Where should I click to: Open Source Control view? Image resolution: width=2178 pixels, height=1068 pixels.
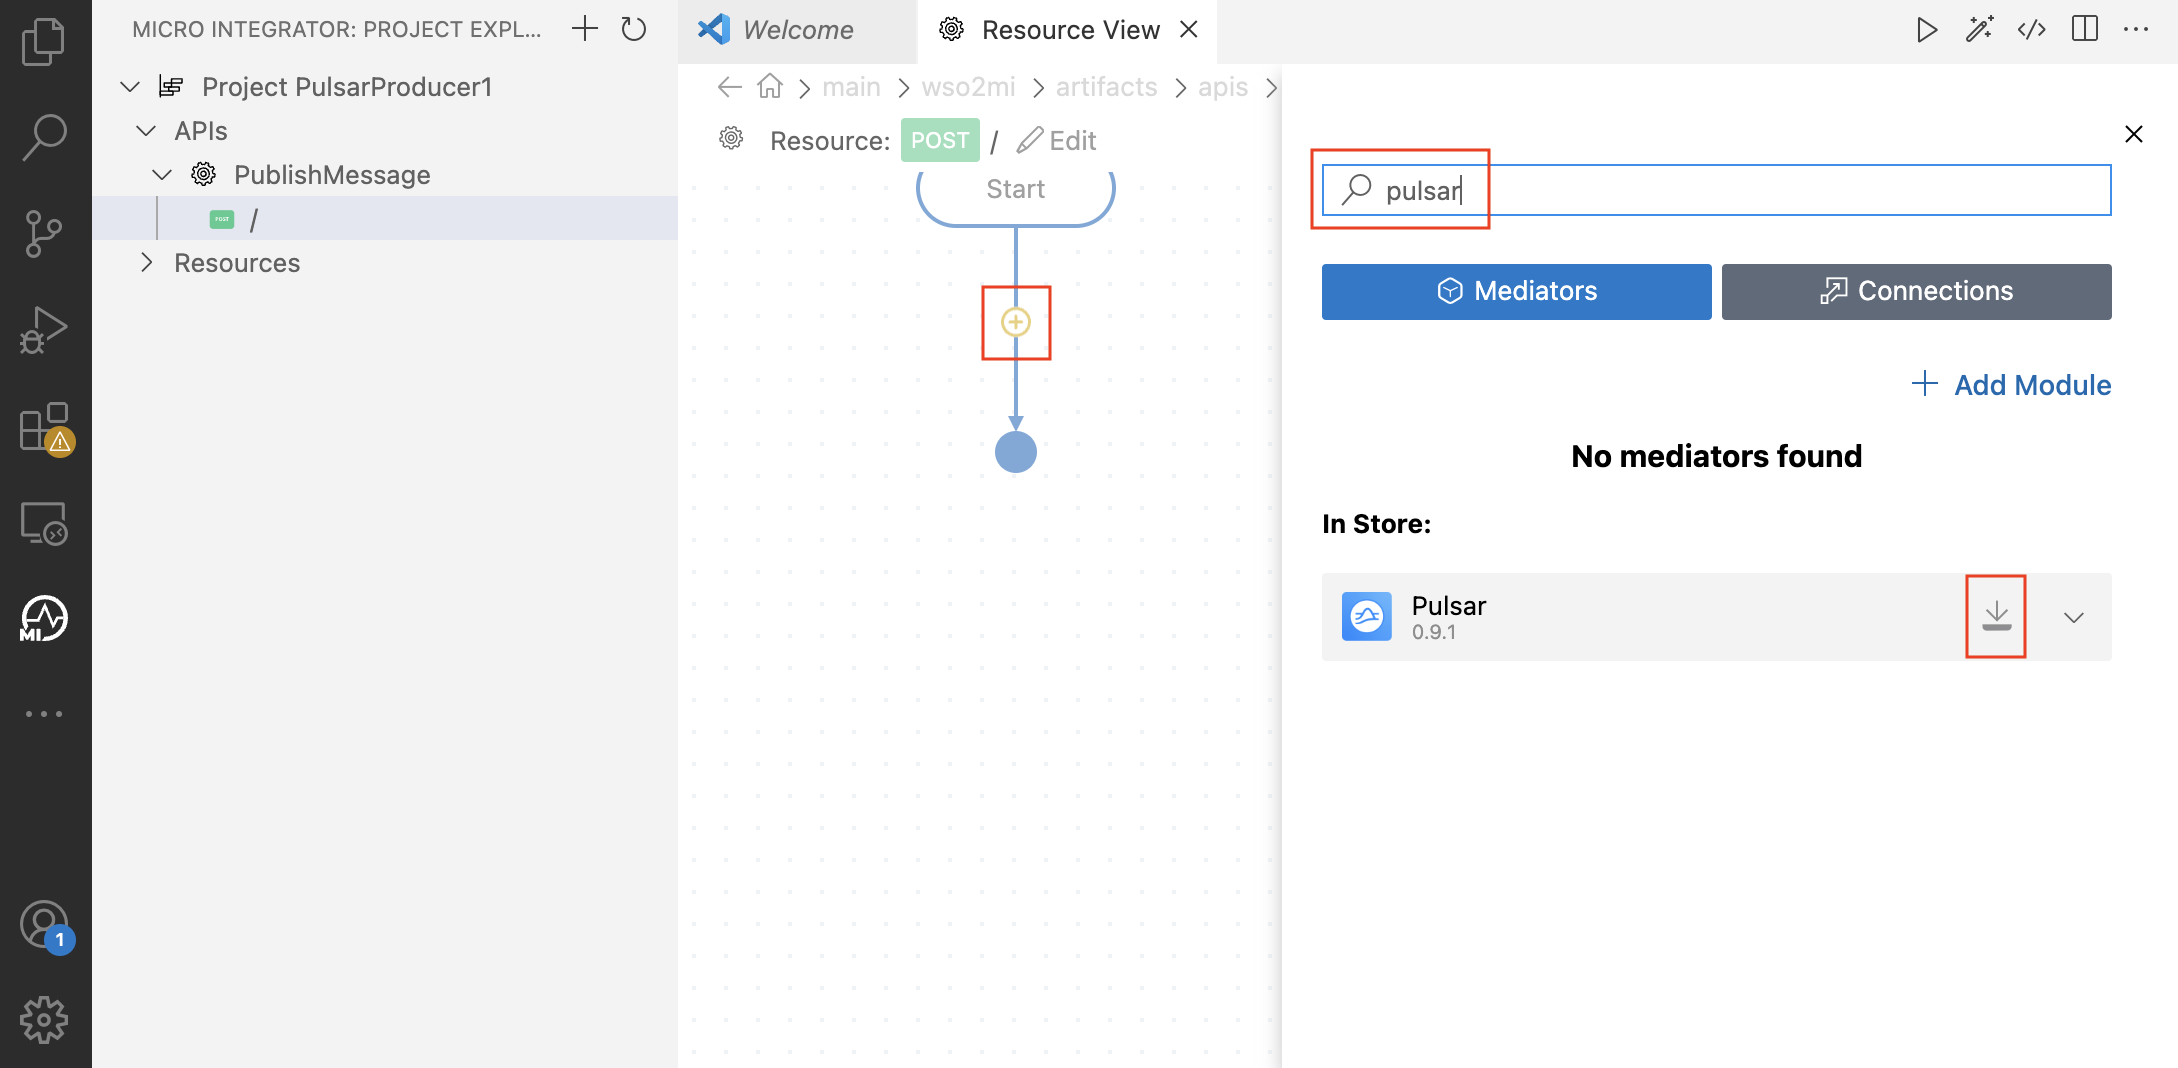coord(44,232)
